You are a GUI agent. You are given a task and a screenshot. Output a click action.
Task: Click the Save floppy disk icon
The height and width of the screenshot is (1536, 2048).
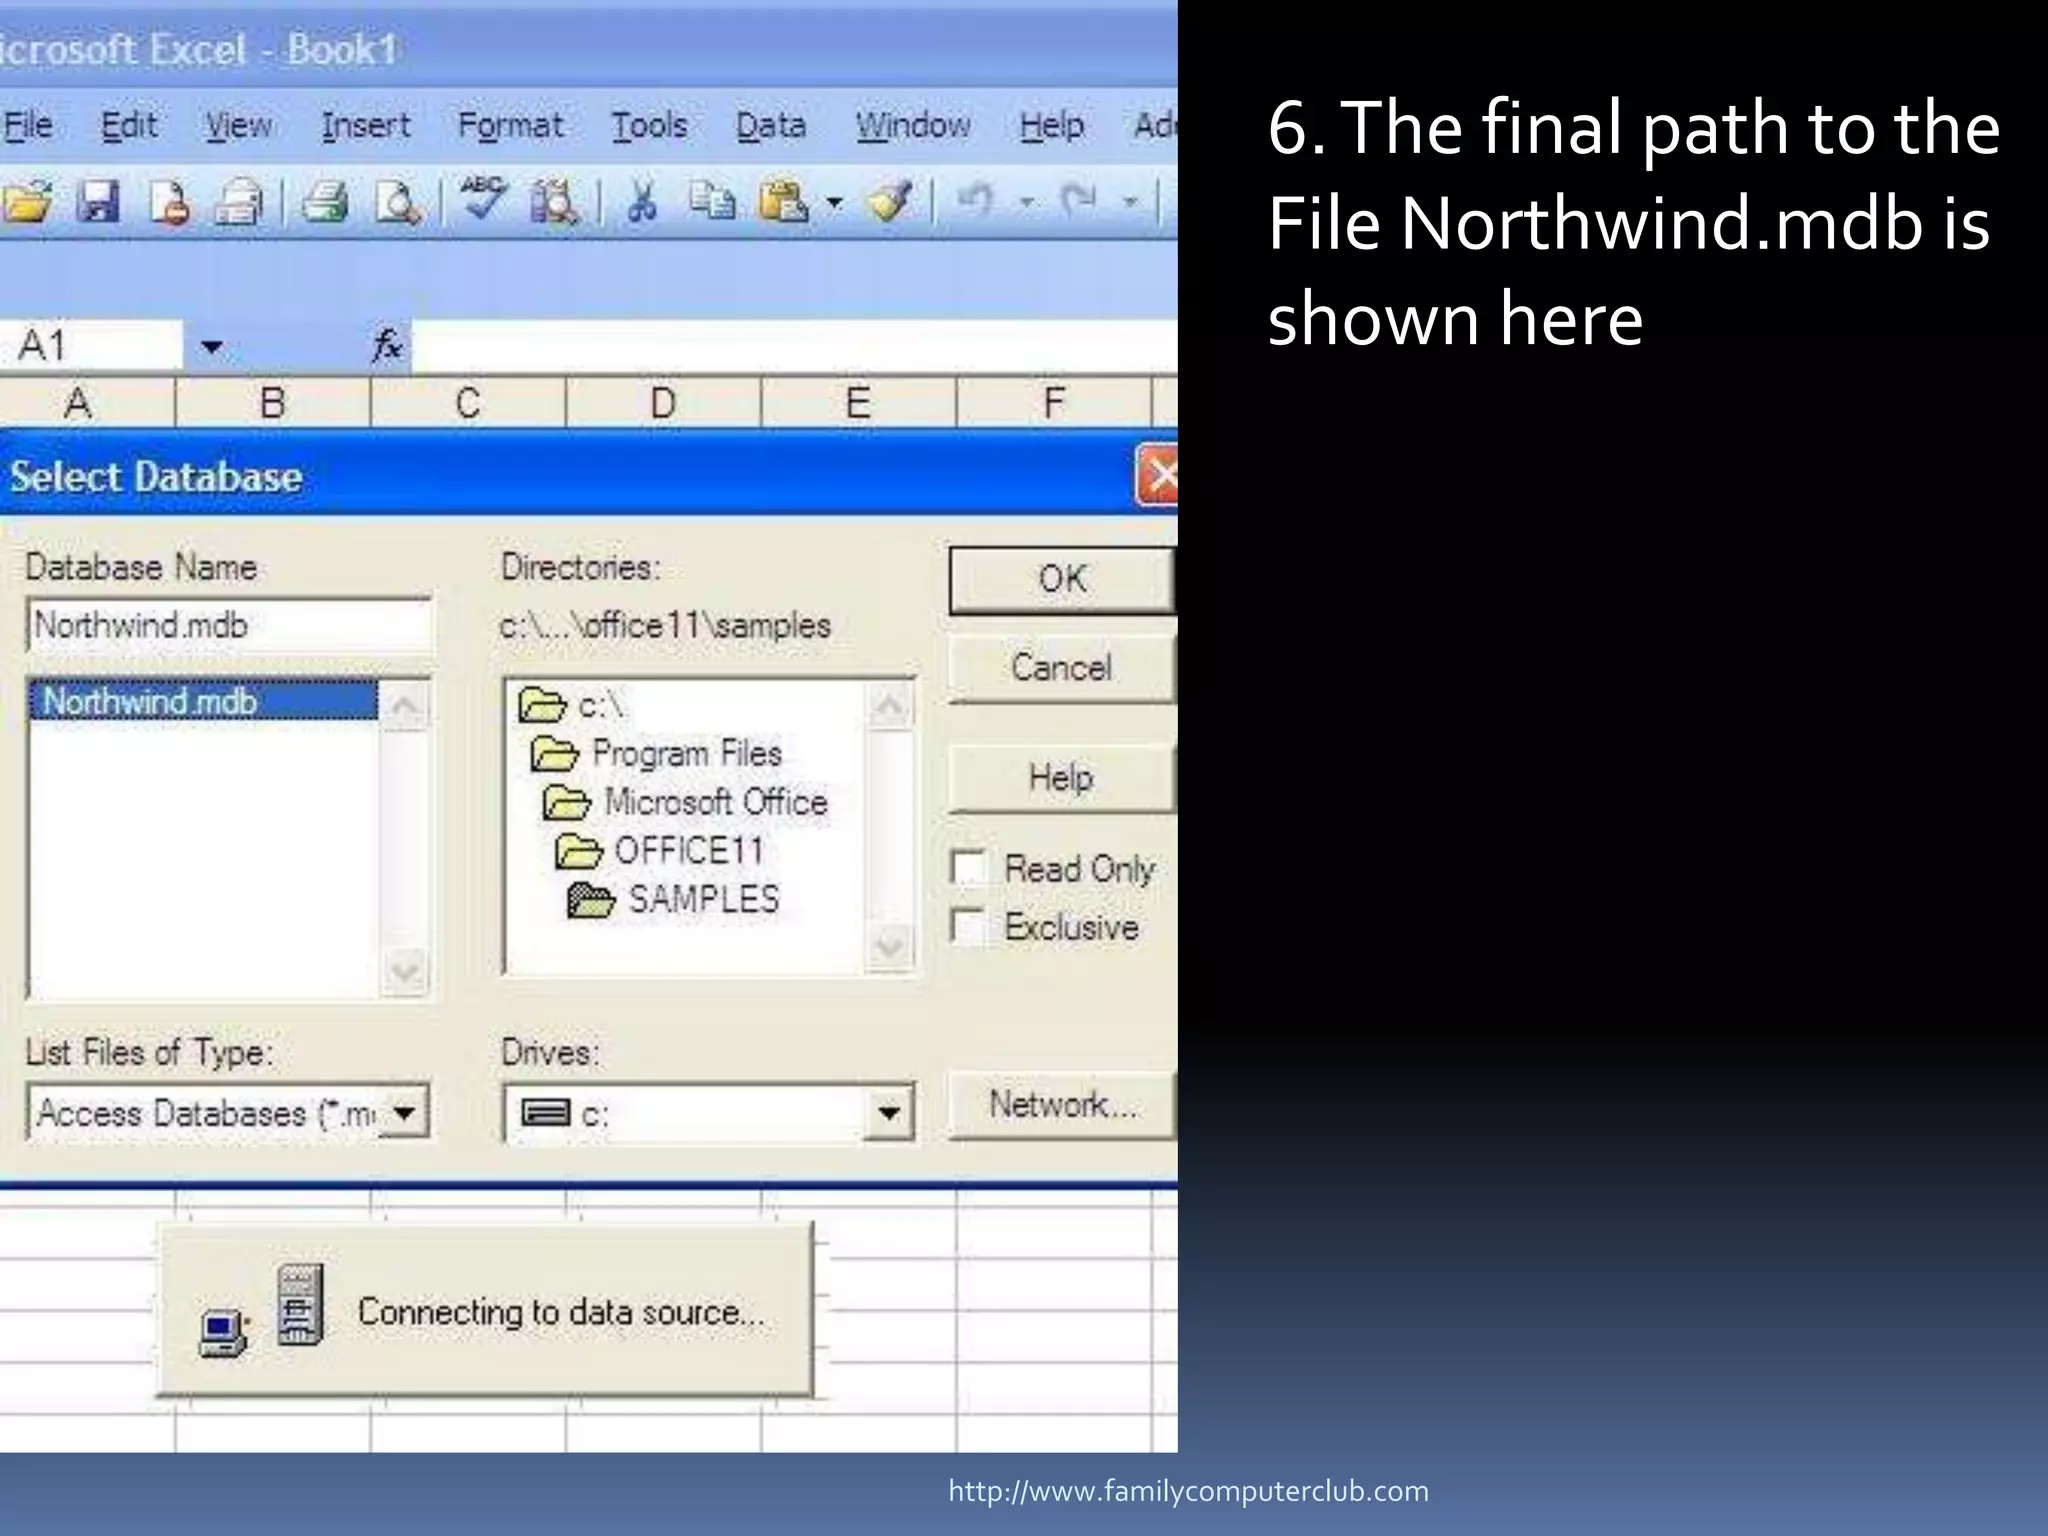click(x=99, y=202)
